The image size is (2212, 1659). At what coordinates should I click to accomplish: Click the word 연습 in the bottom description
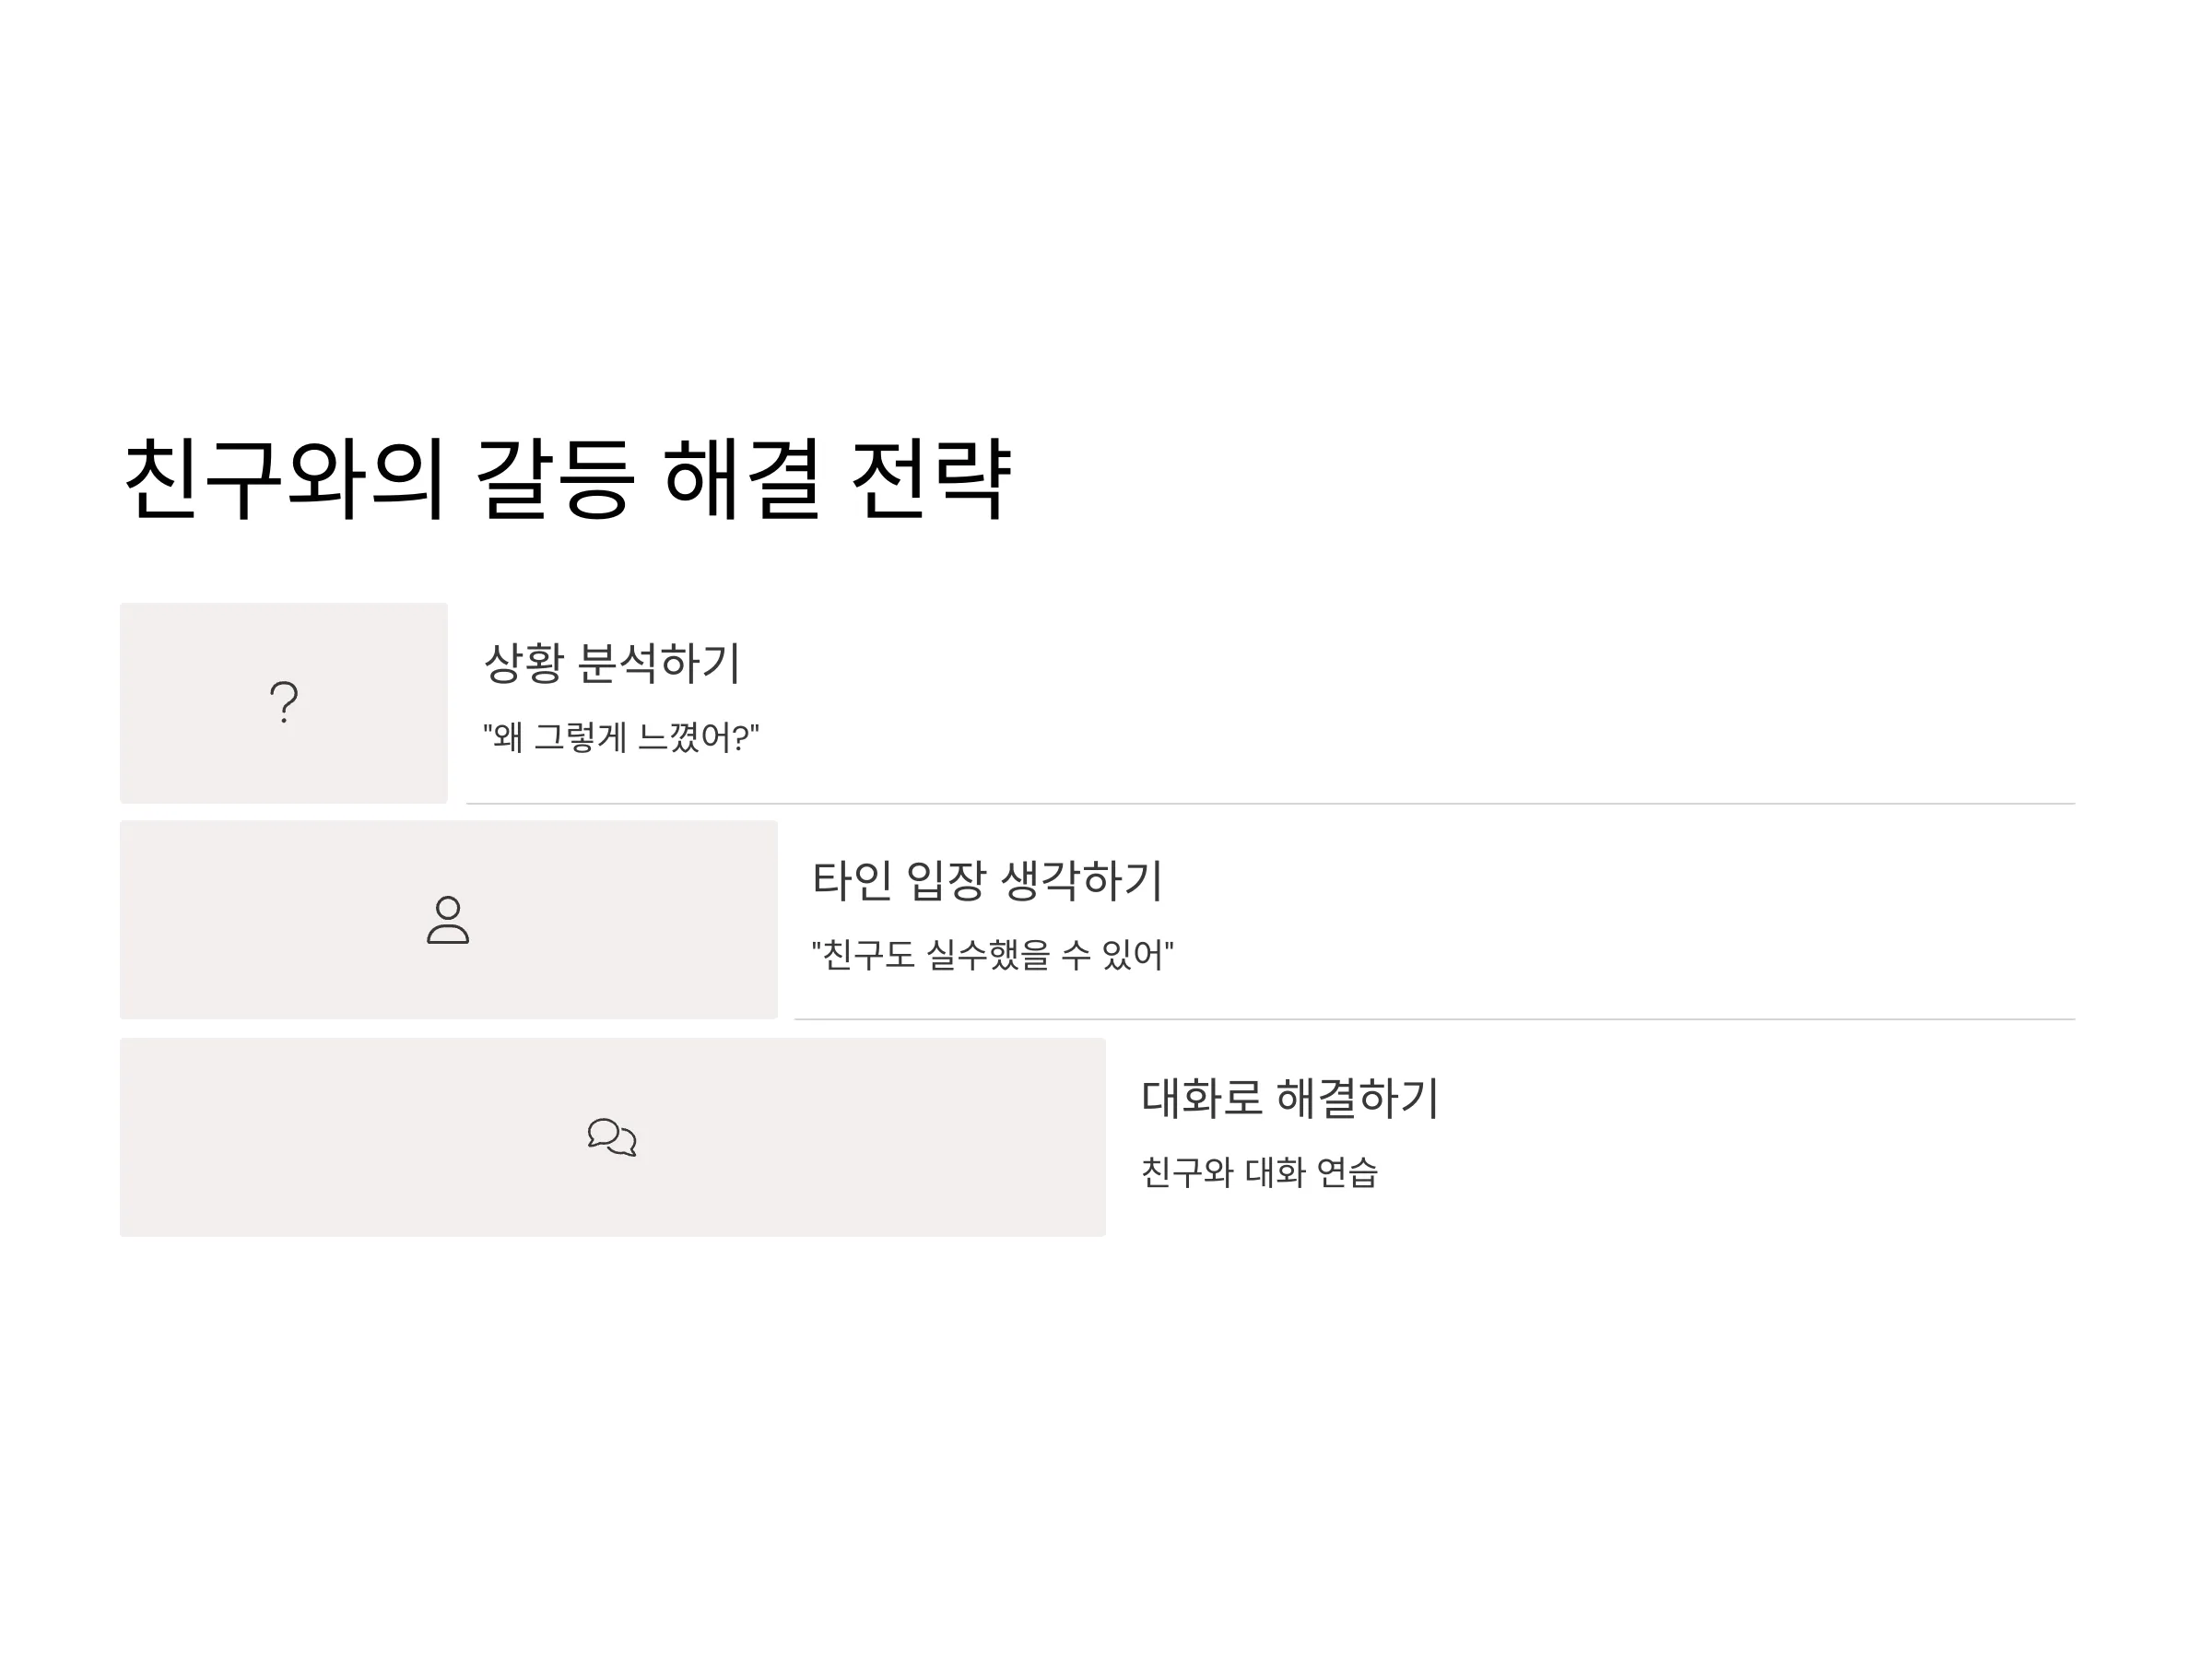pos(1347,1172)
